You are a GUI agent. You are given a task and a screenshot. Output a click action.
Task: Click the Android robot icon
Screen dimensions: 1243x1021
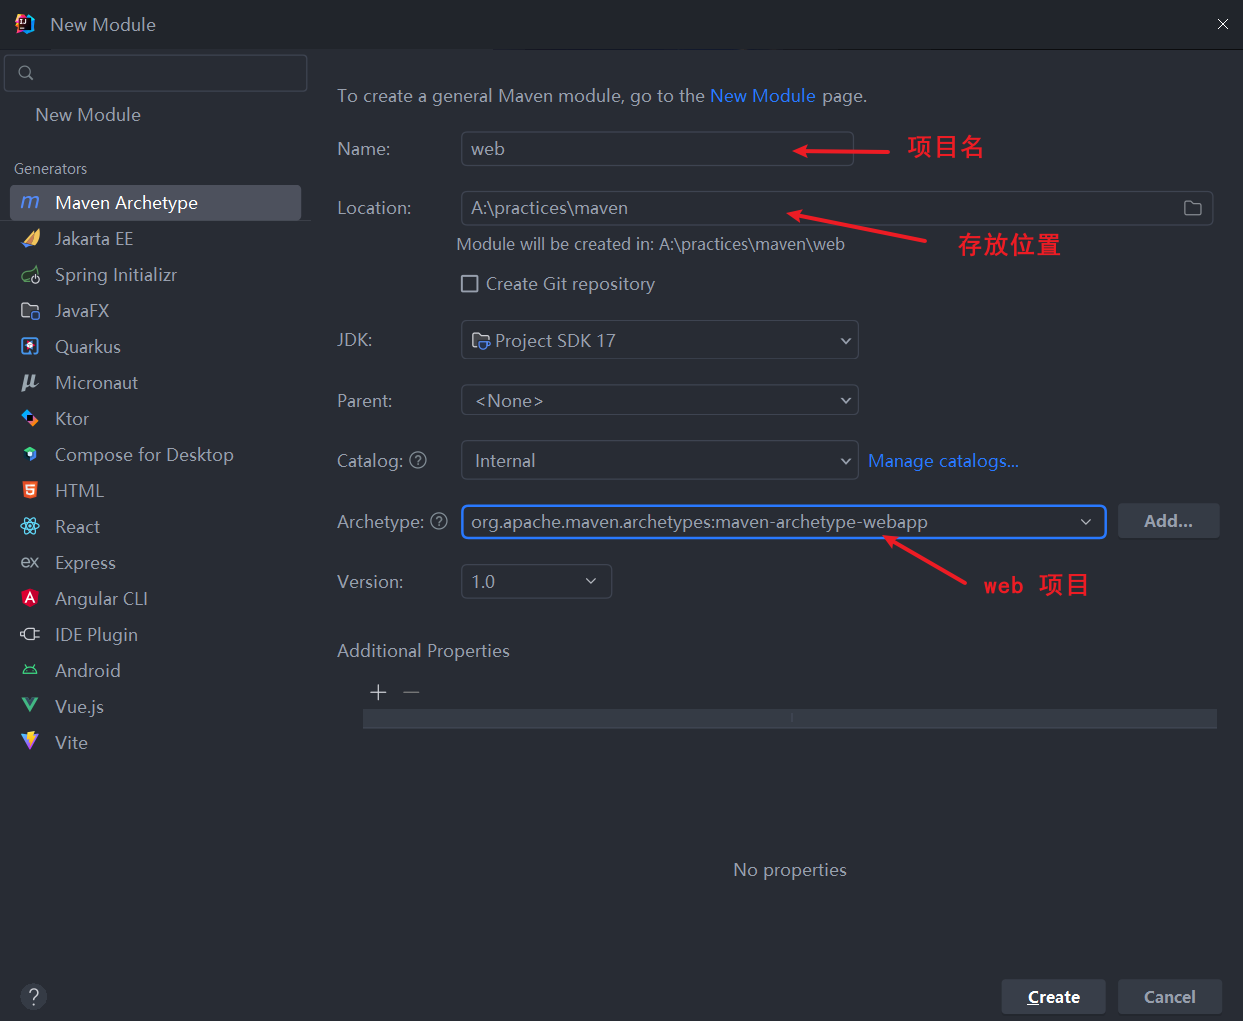coord(30,671)
